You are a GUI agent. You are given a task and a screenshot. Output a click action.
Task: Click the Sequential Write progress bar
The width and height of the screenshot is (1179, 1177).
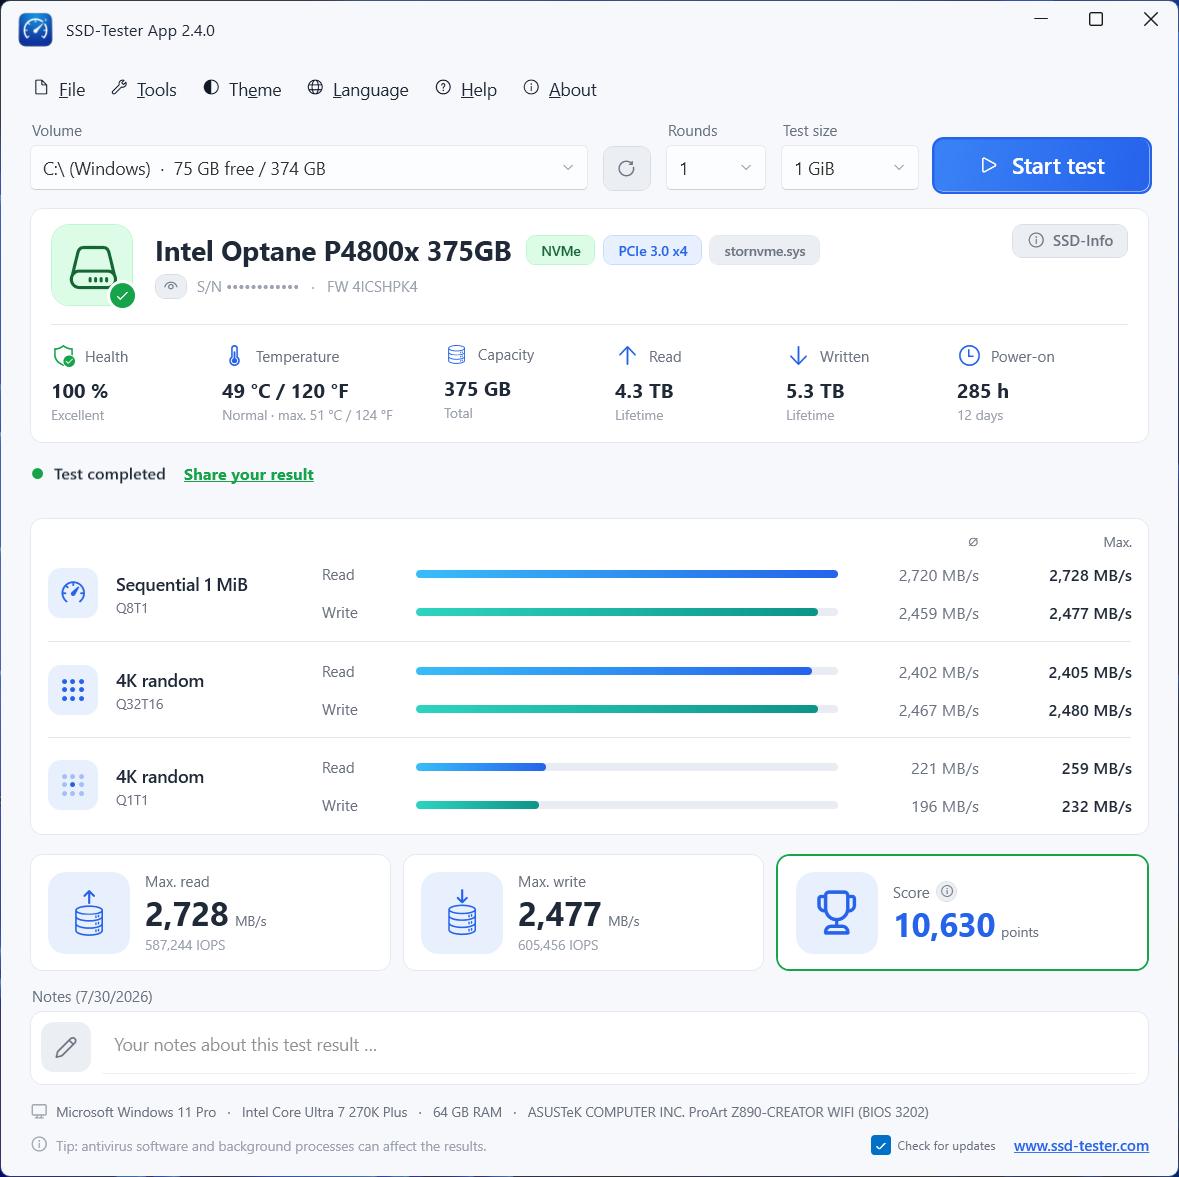626,612
